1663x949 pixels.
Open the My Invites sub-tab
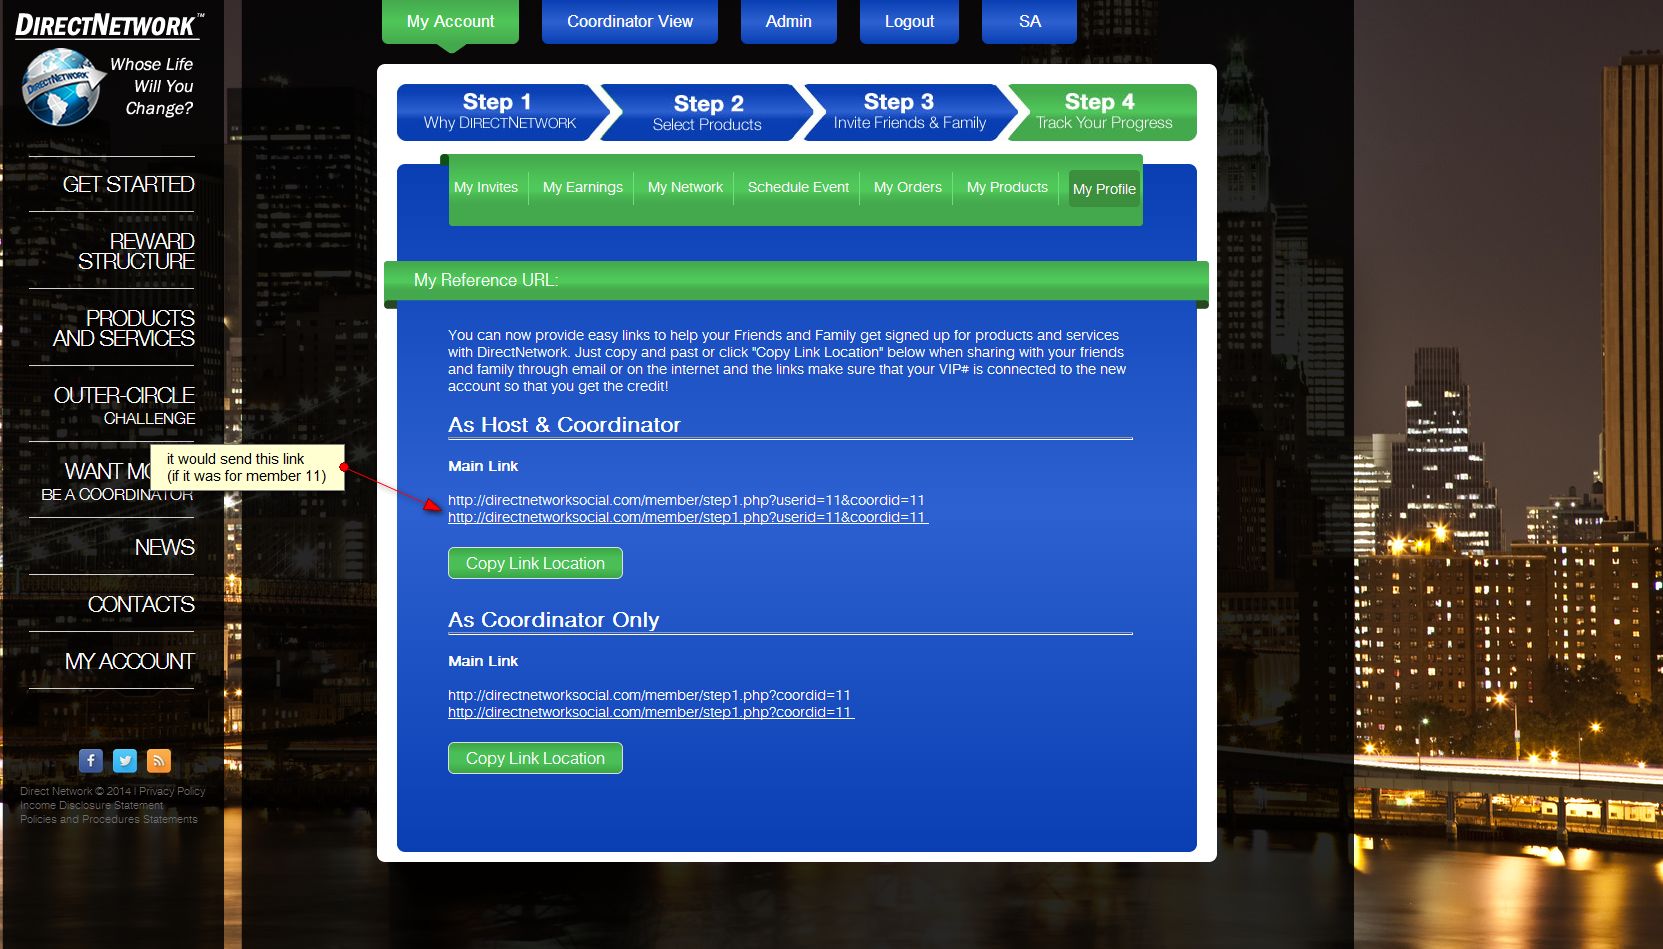tap(486, 187)
